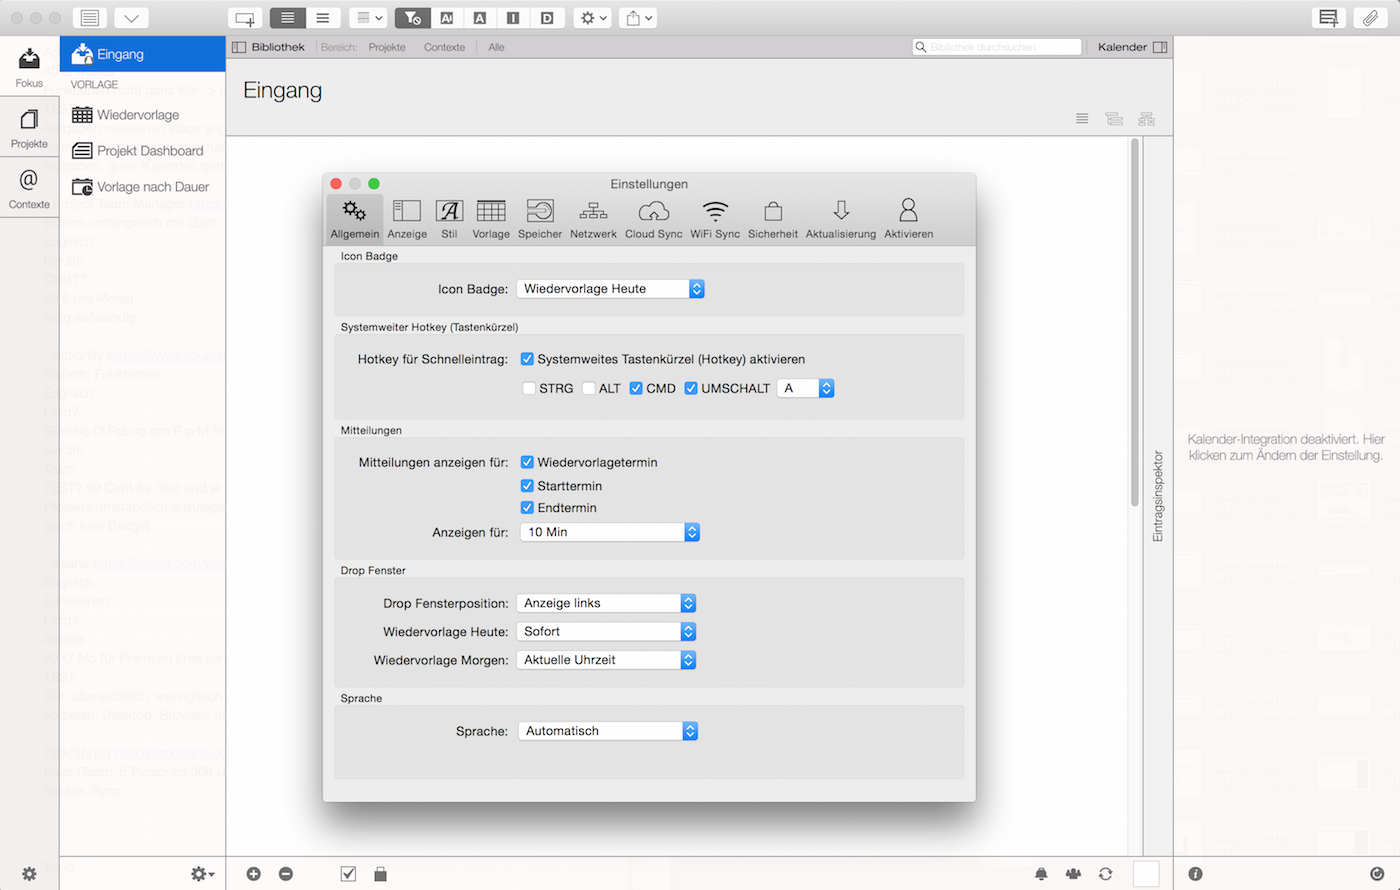Toggle the Starttermin notification checkbox
The height and width of the screenshot is (890, 1400).
pyautogui.click(x=527, y=486)
